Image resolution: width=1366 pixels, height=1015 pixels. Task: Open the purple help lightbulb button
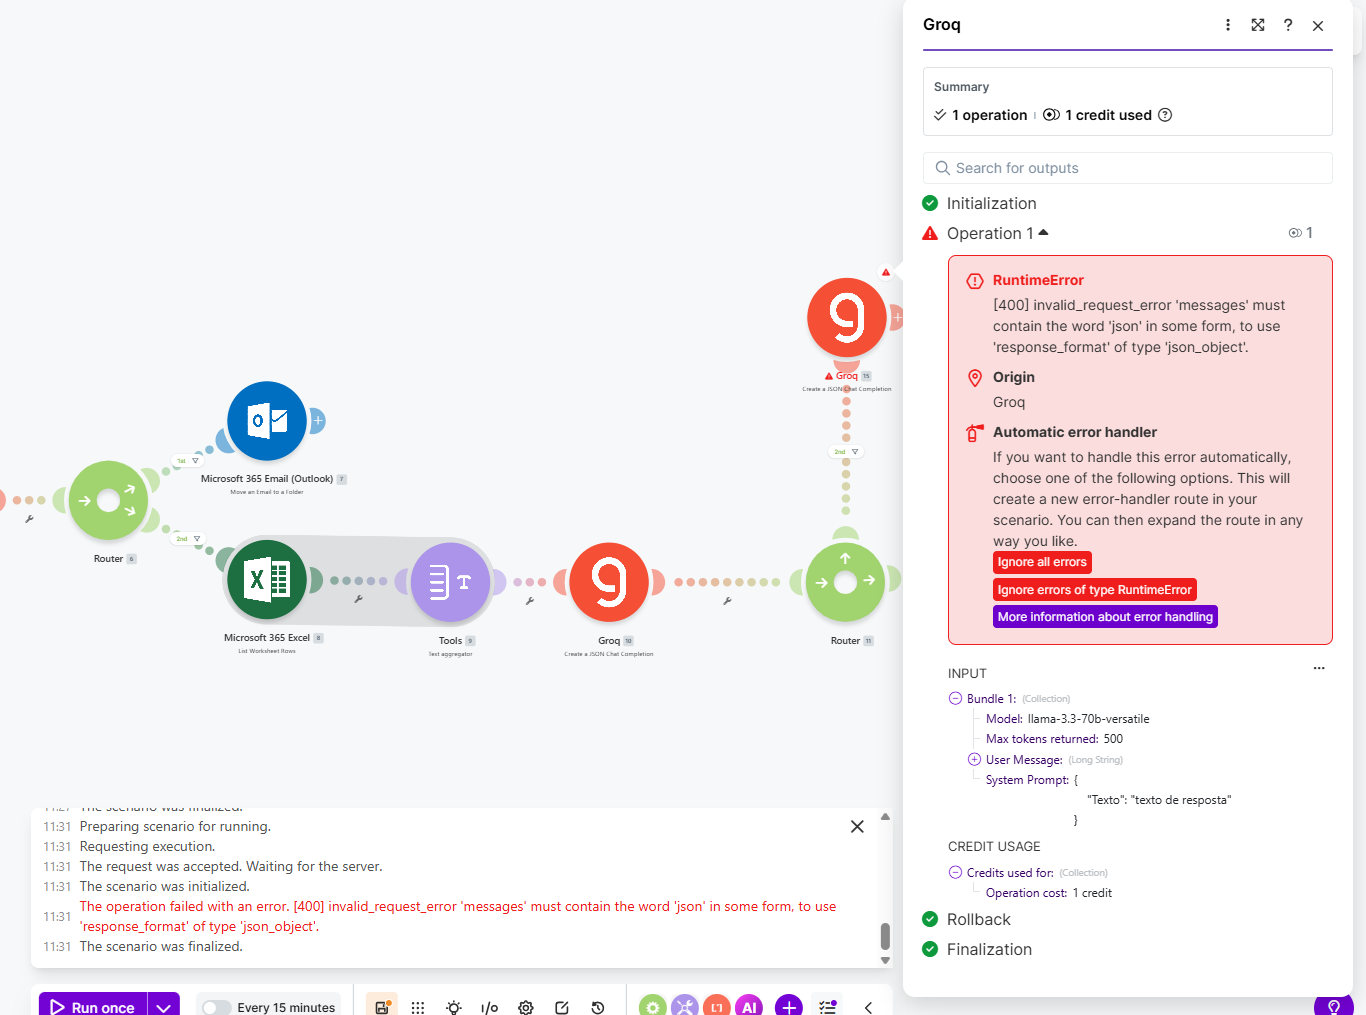tap(1334, 1006)
